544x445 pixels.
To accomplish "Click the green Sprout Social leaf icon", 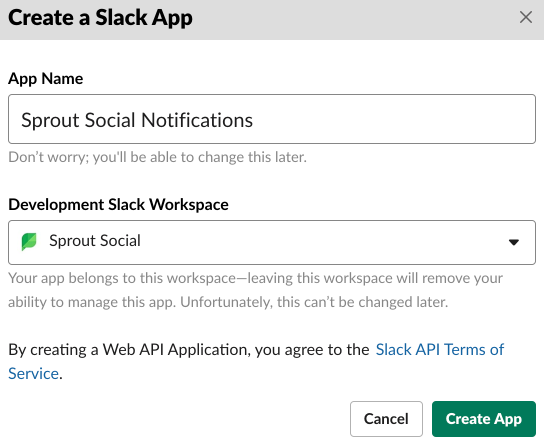I will 29,241.
